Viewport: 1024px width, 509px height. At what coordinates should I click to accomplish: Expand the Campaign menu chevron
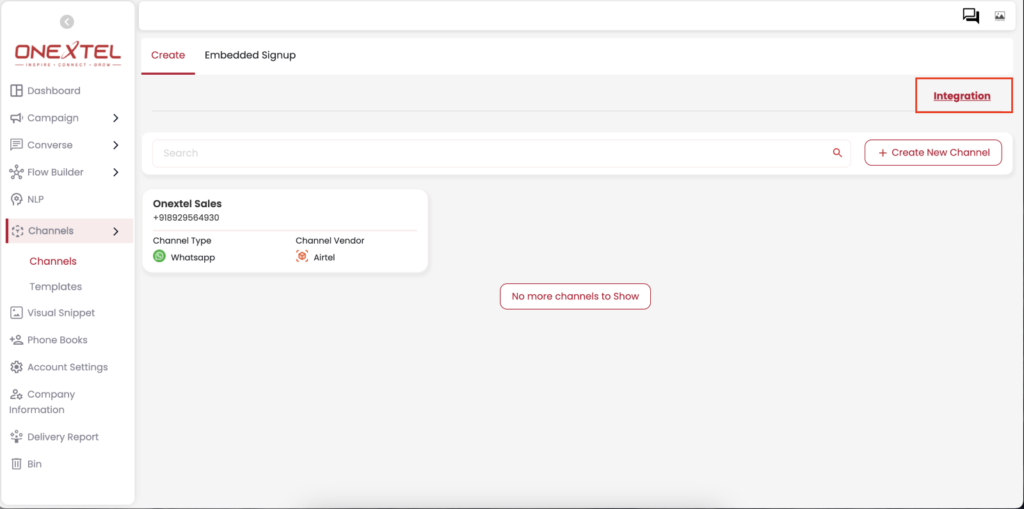pos(116,118)
